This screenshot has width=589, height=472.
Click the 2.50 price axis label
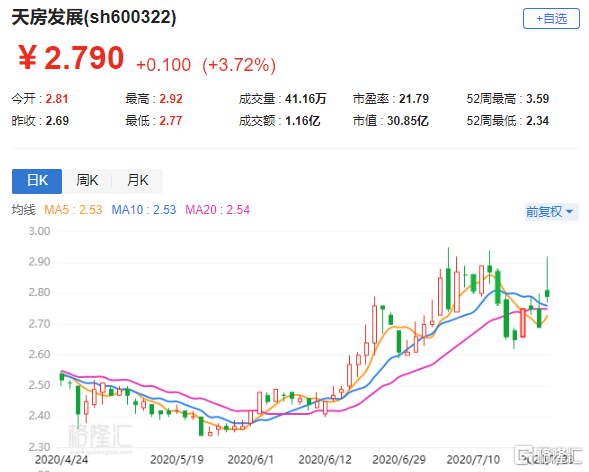point(39,385)
